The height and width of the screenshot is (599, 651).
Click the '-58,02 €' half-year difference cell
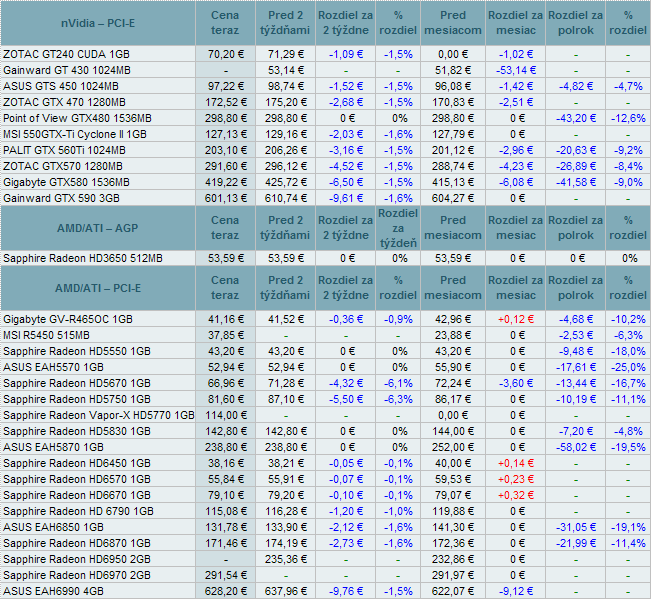[x=576, y=447]
